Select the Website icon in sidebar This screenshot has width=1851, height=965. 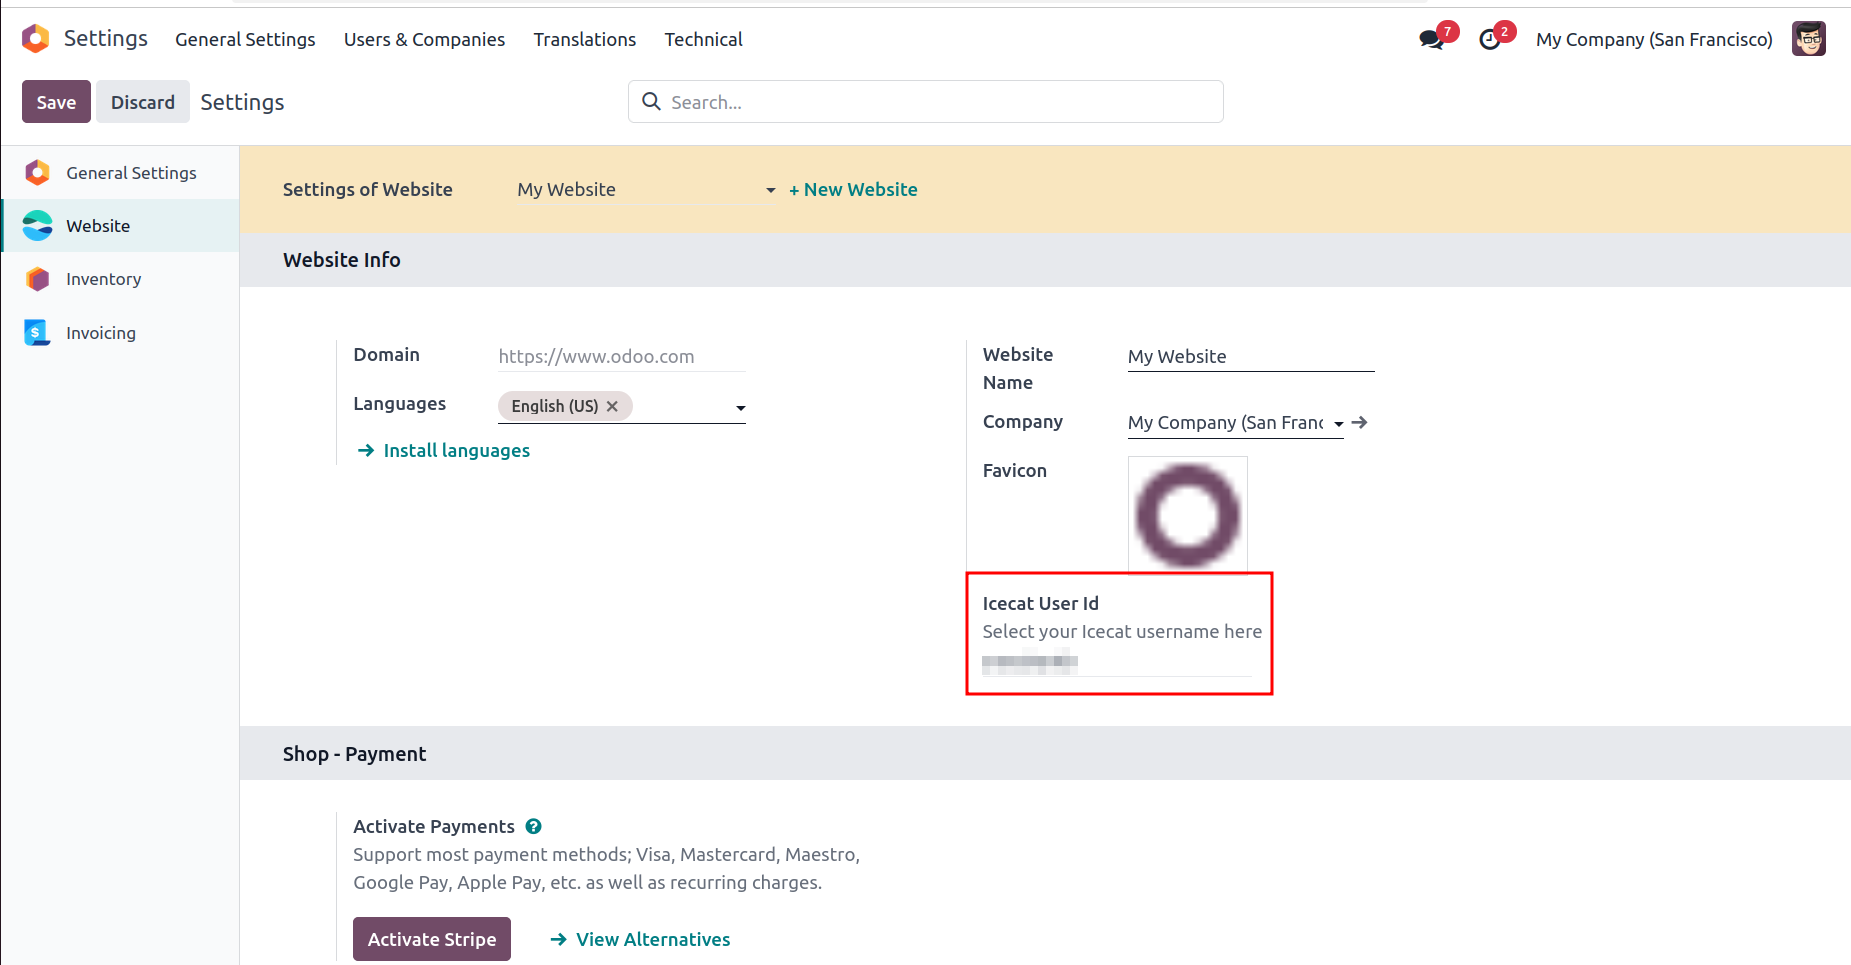tap(38, 226)
